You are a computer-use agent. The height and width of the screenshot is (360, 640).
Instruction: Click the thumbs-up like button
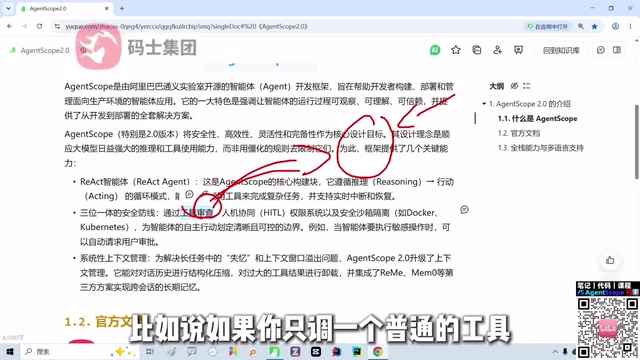610,260
